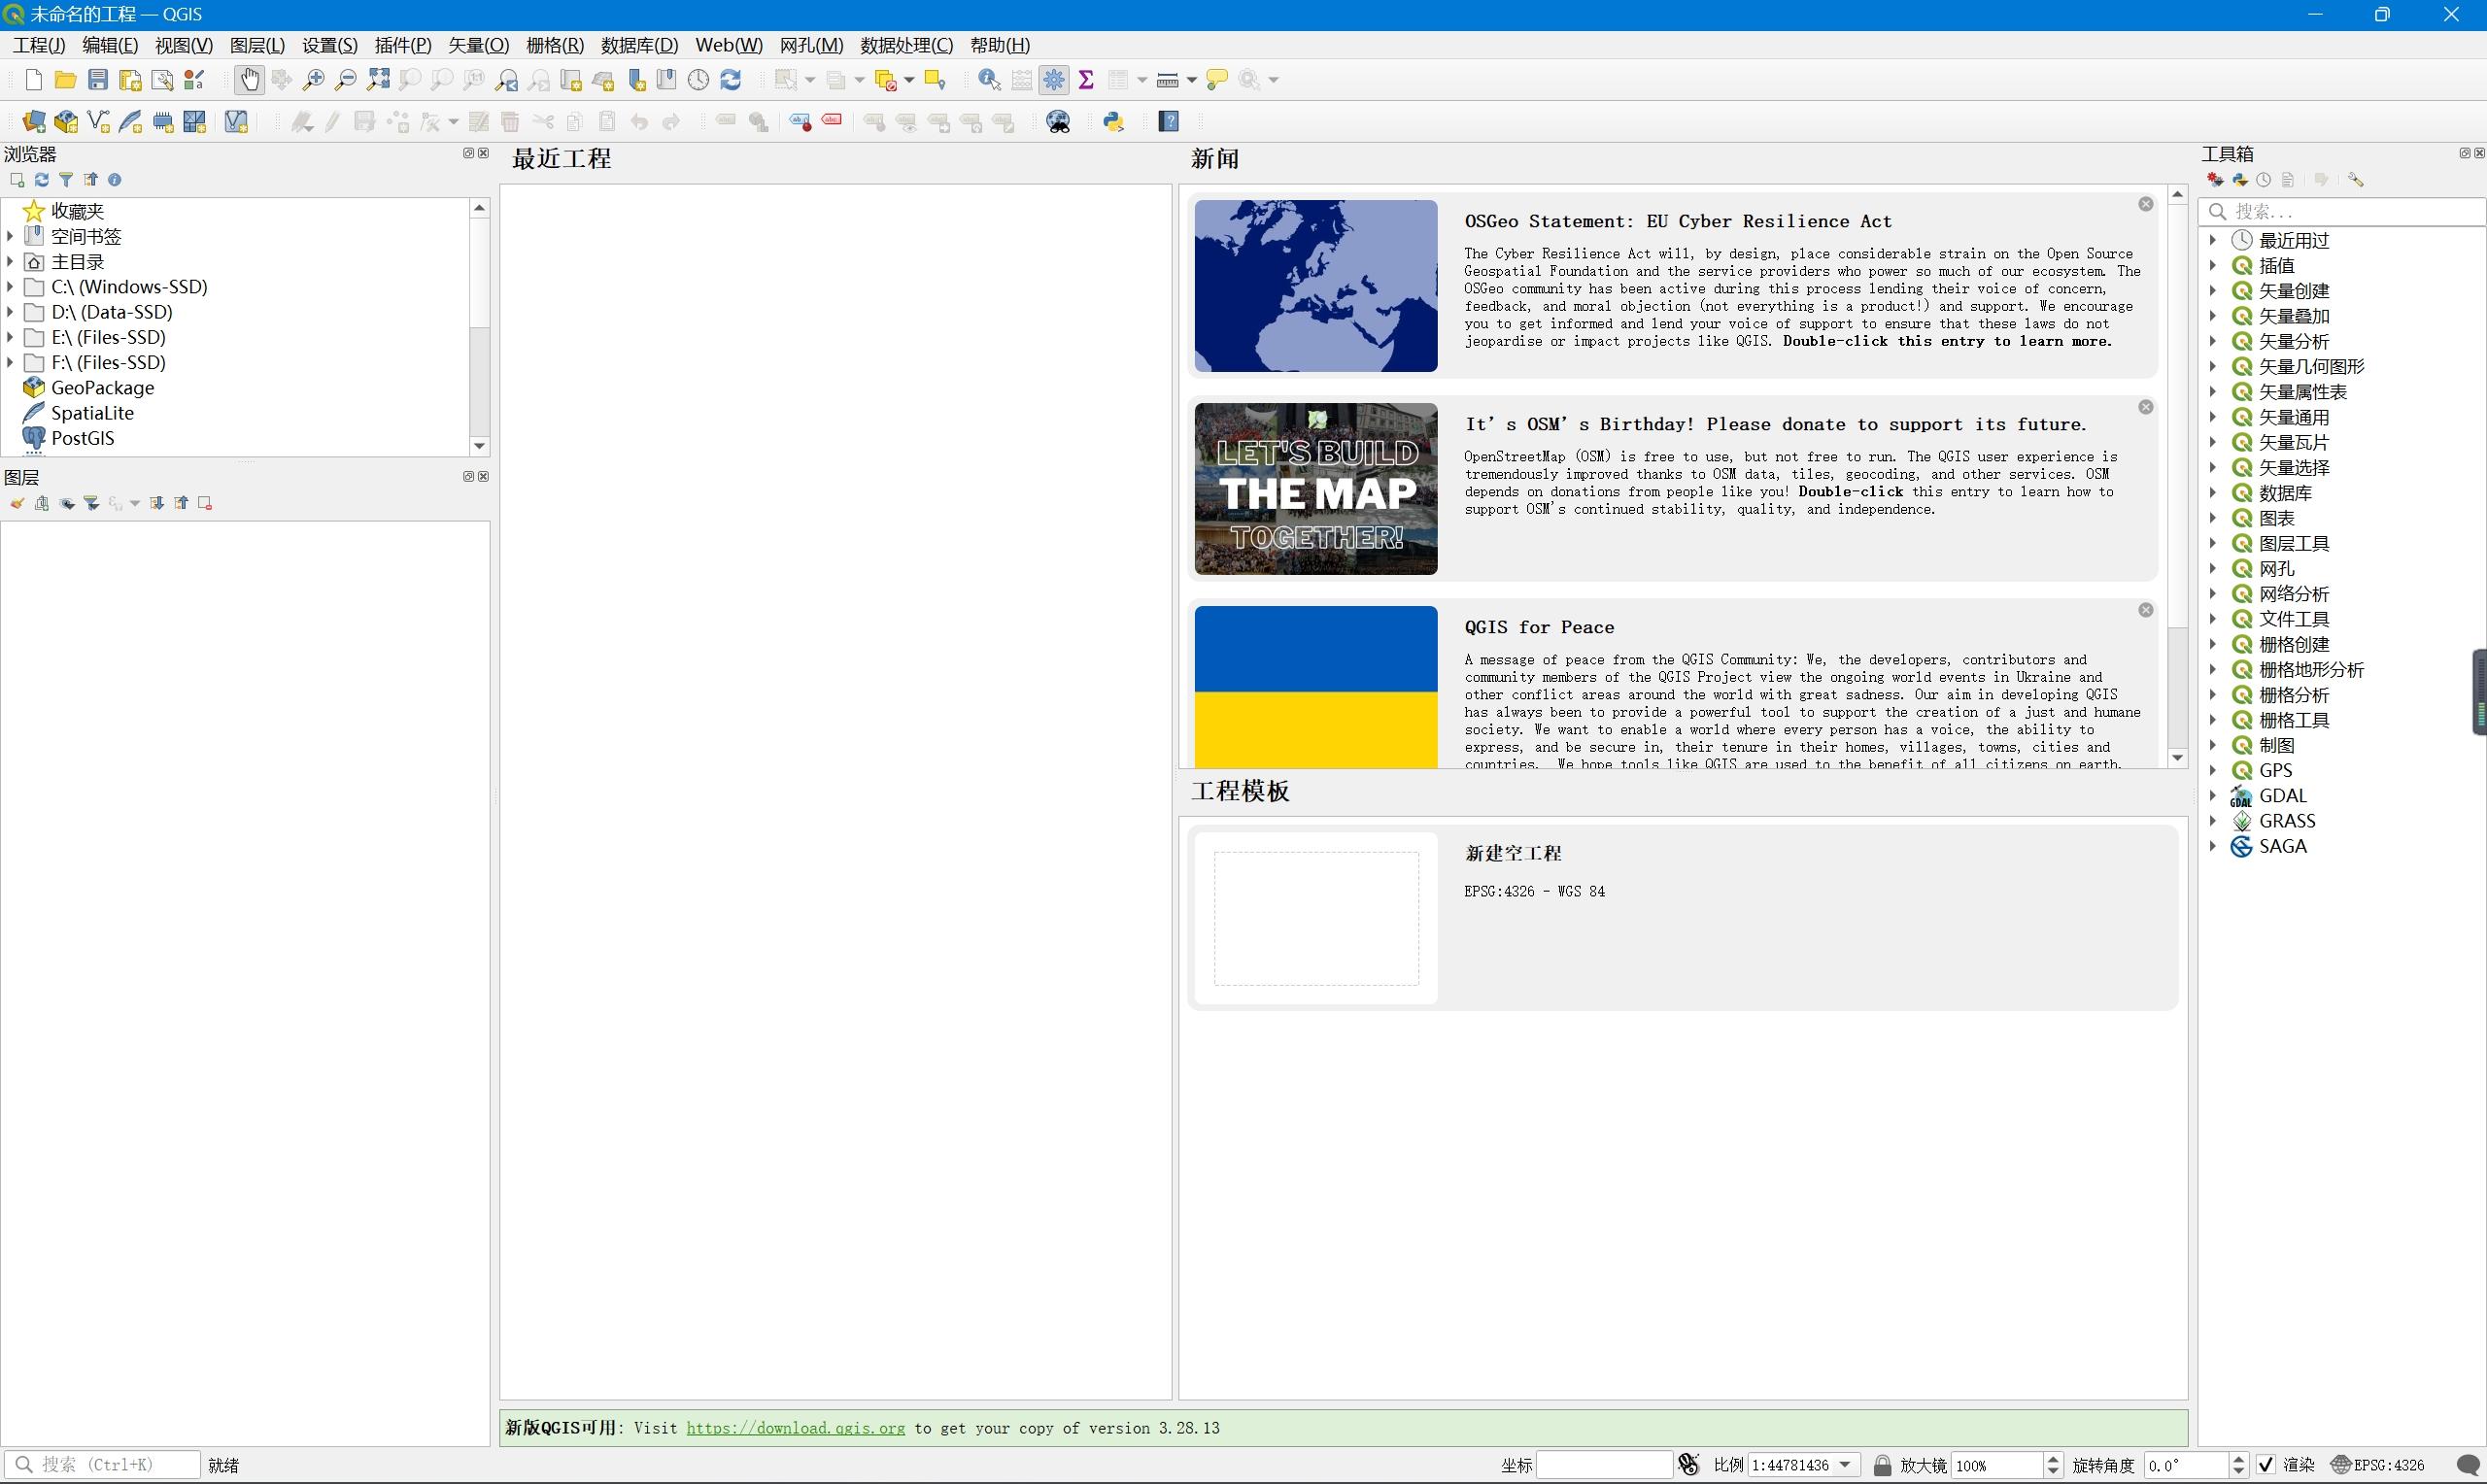Expand the 矢量创建 toolbox group
2487x1484 pixels.
[x=2213, y=291]
